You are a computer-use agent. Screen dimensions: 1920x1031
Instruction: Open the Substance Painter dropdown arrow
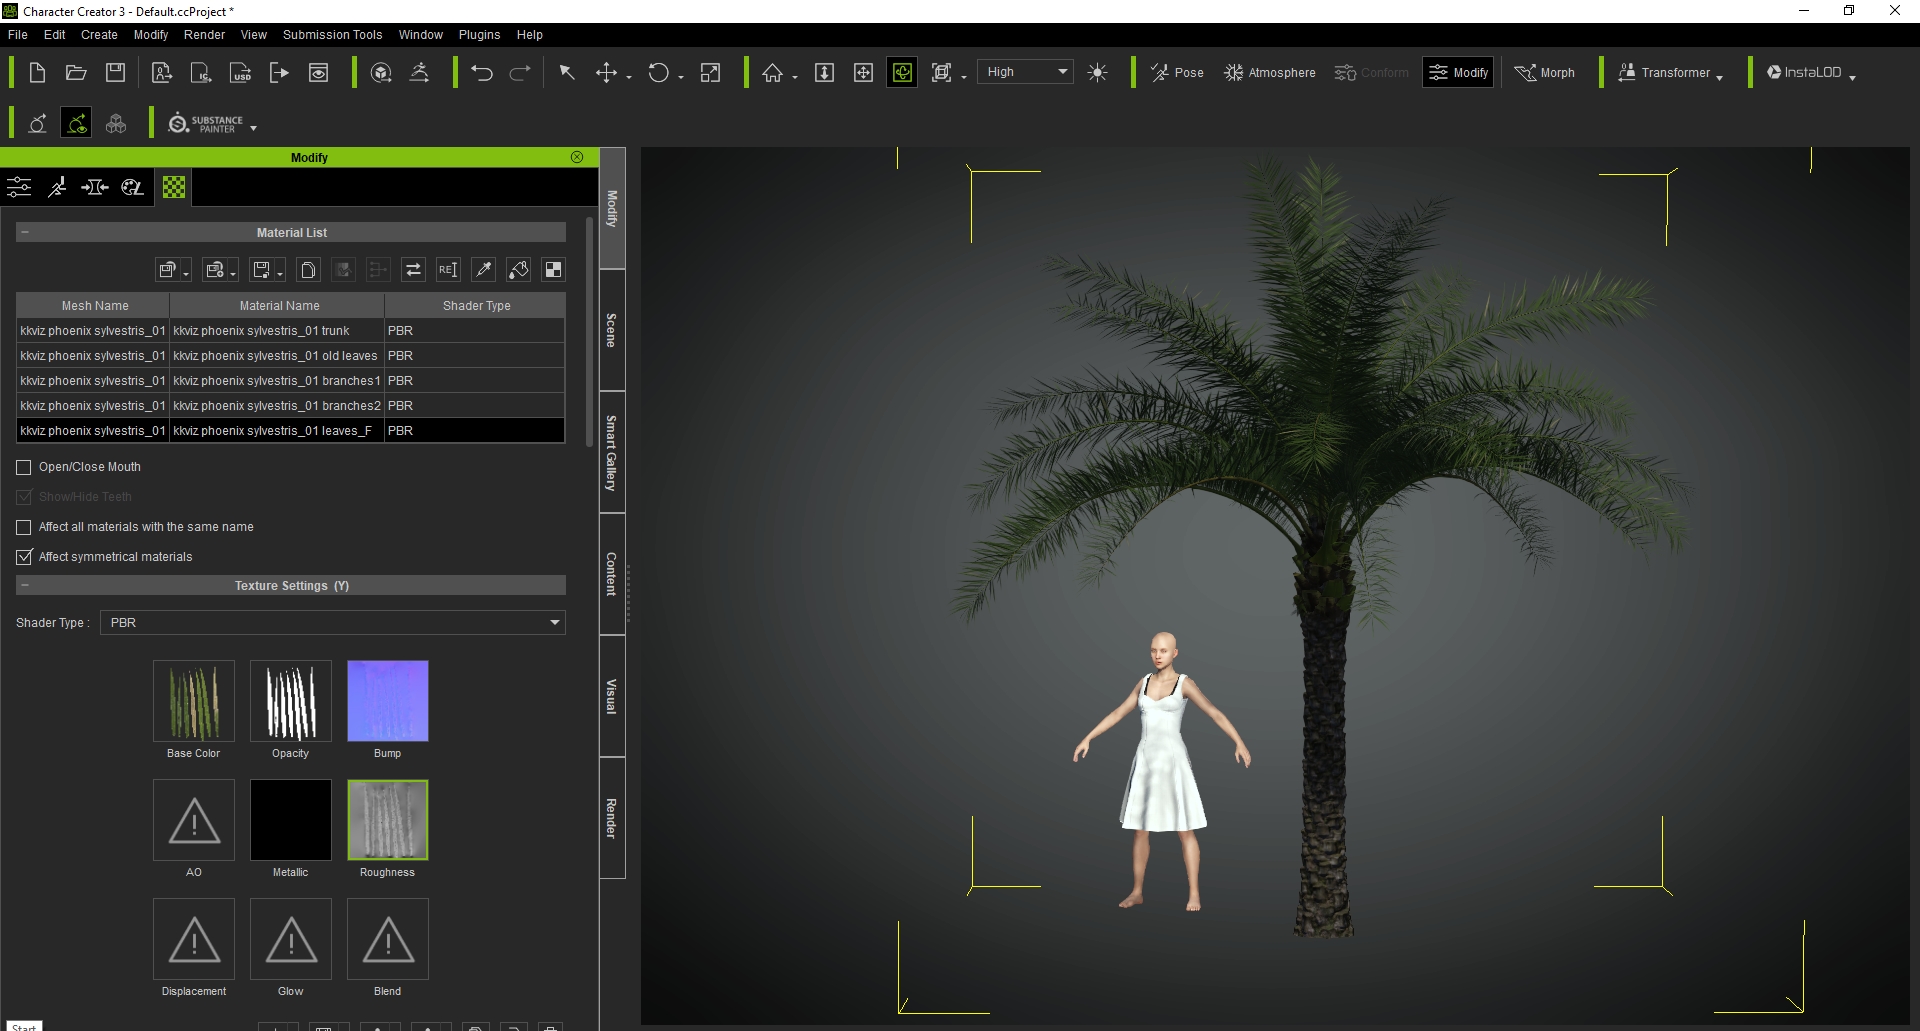click(x=253, y=128)
